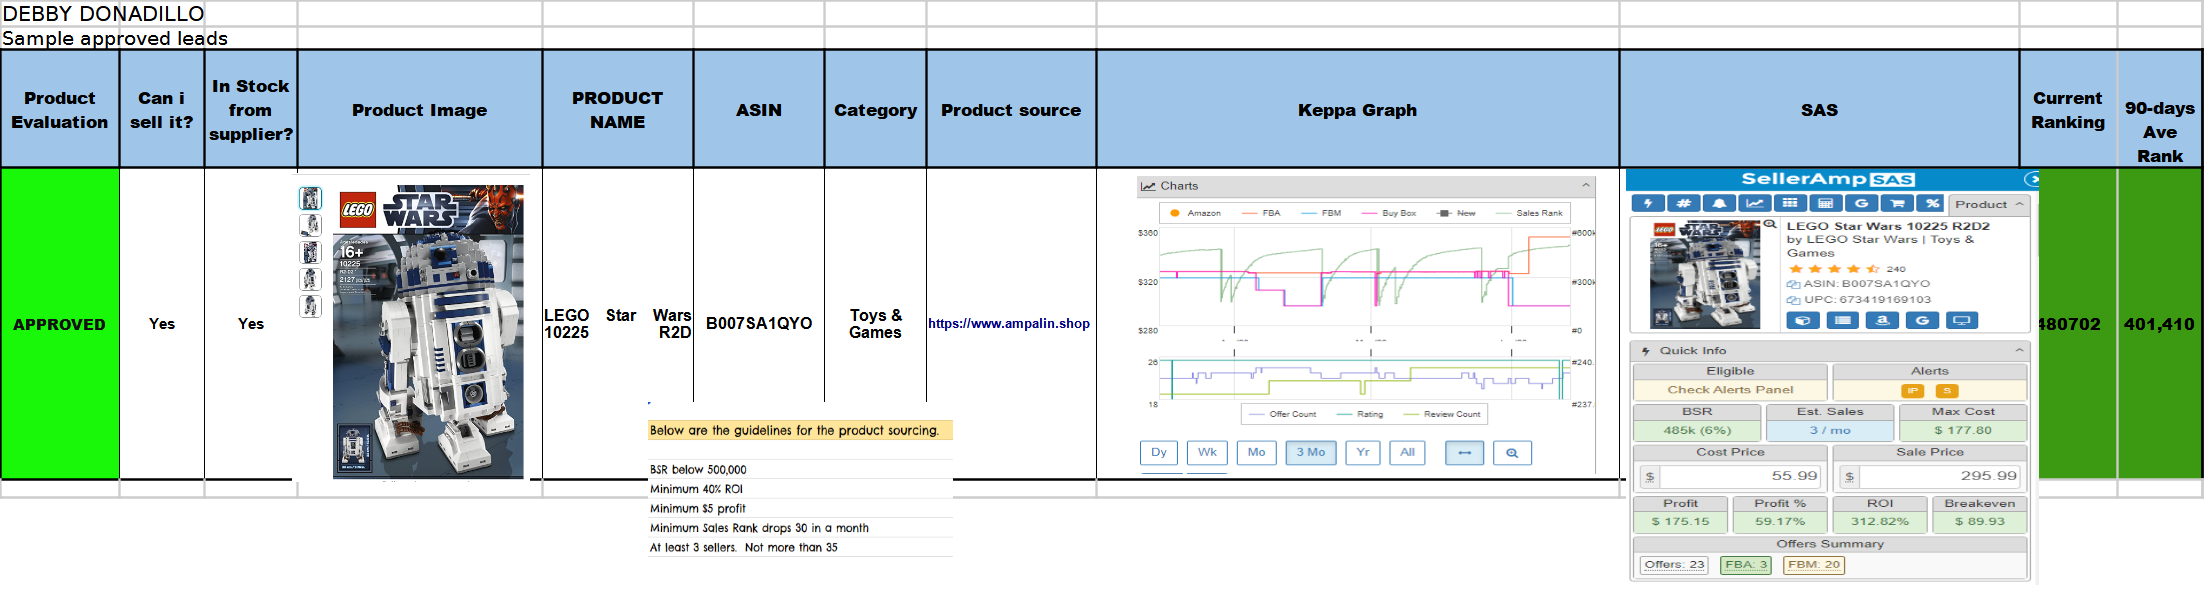
Task: Open the calculator icon in SellerAmp toolbar
Action: [x=1825, y=204]
